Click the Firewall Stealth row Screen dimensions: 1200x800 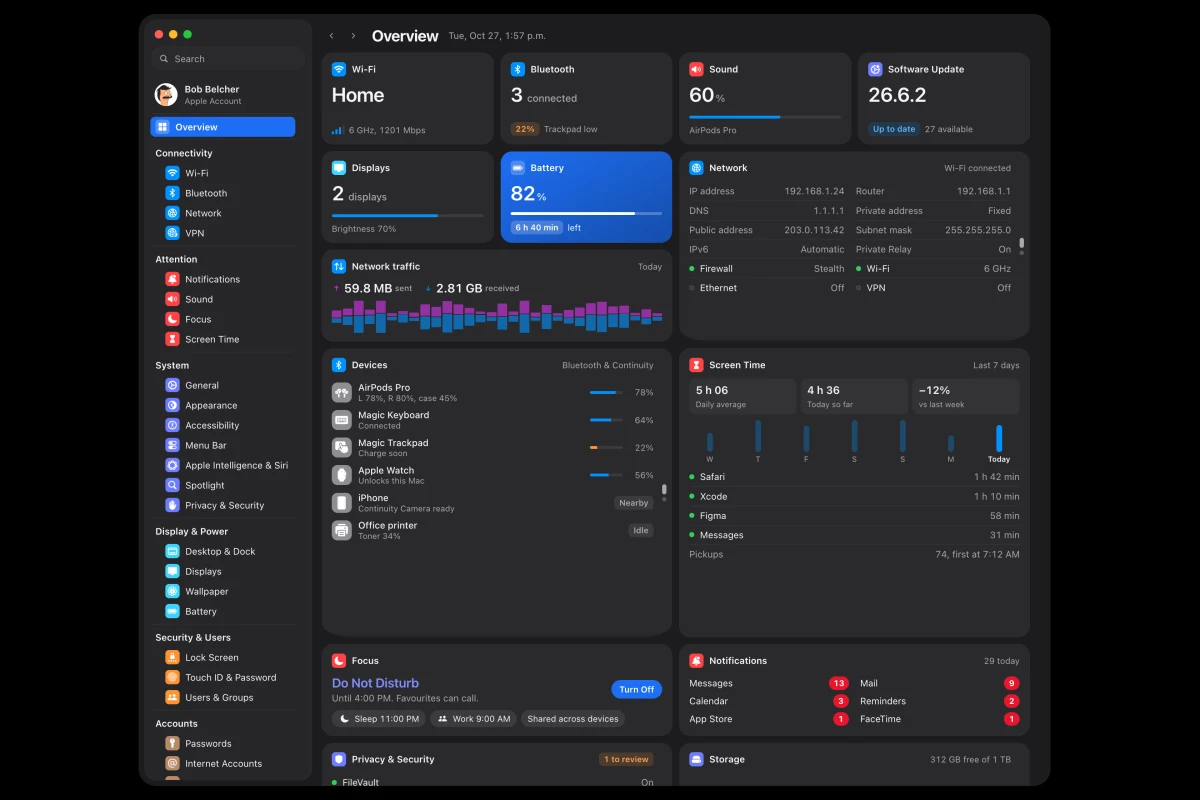pyautogui.click(x=767, y=269)
